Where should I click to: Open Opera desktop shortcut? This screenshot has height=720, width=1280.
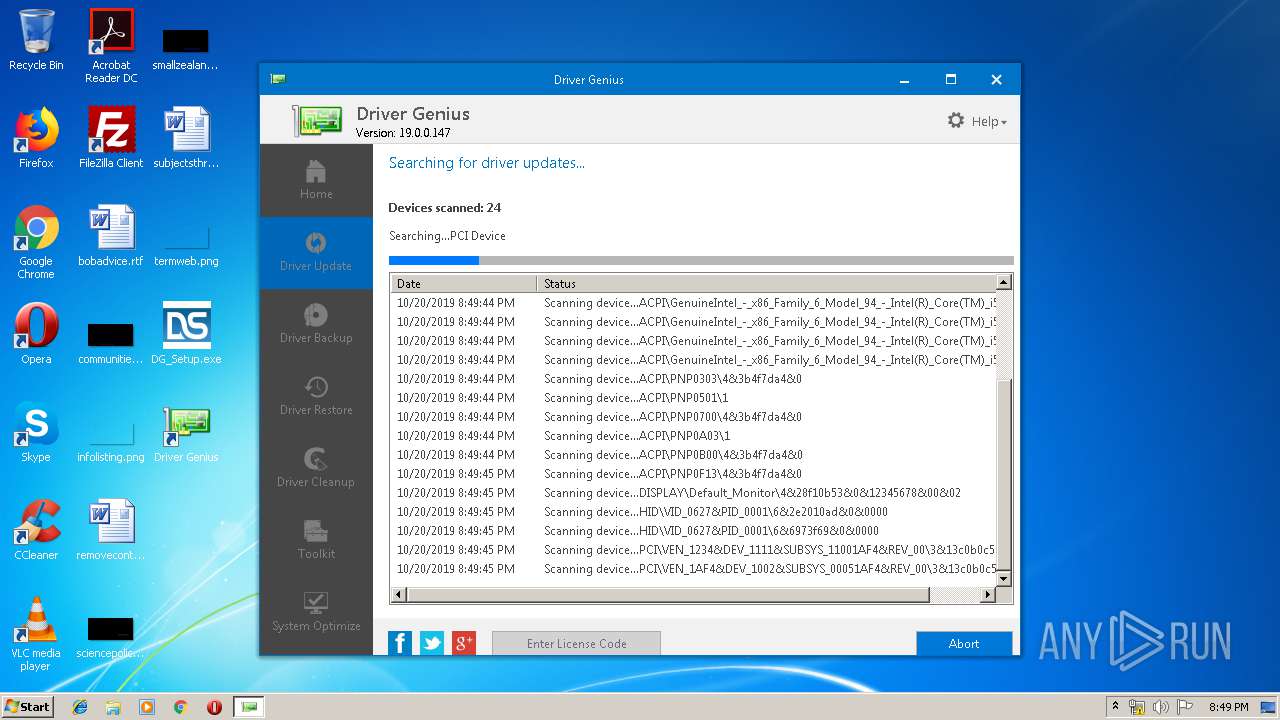point(36,334)
